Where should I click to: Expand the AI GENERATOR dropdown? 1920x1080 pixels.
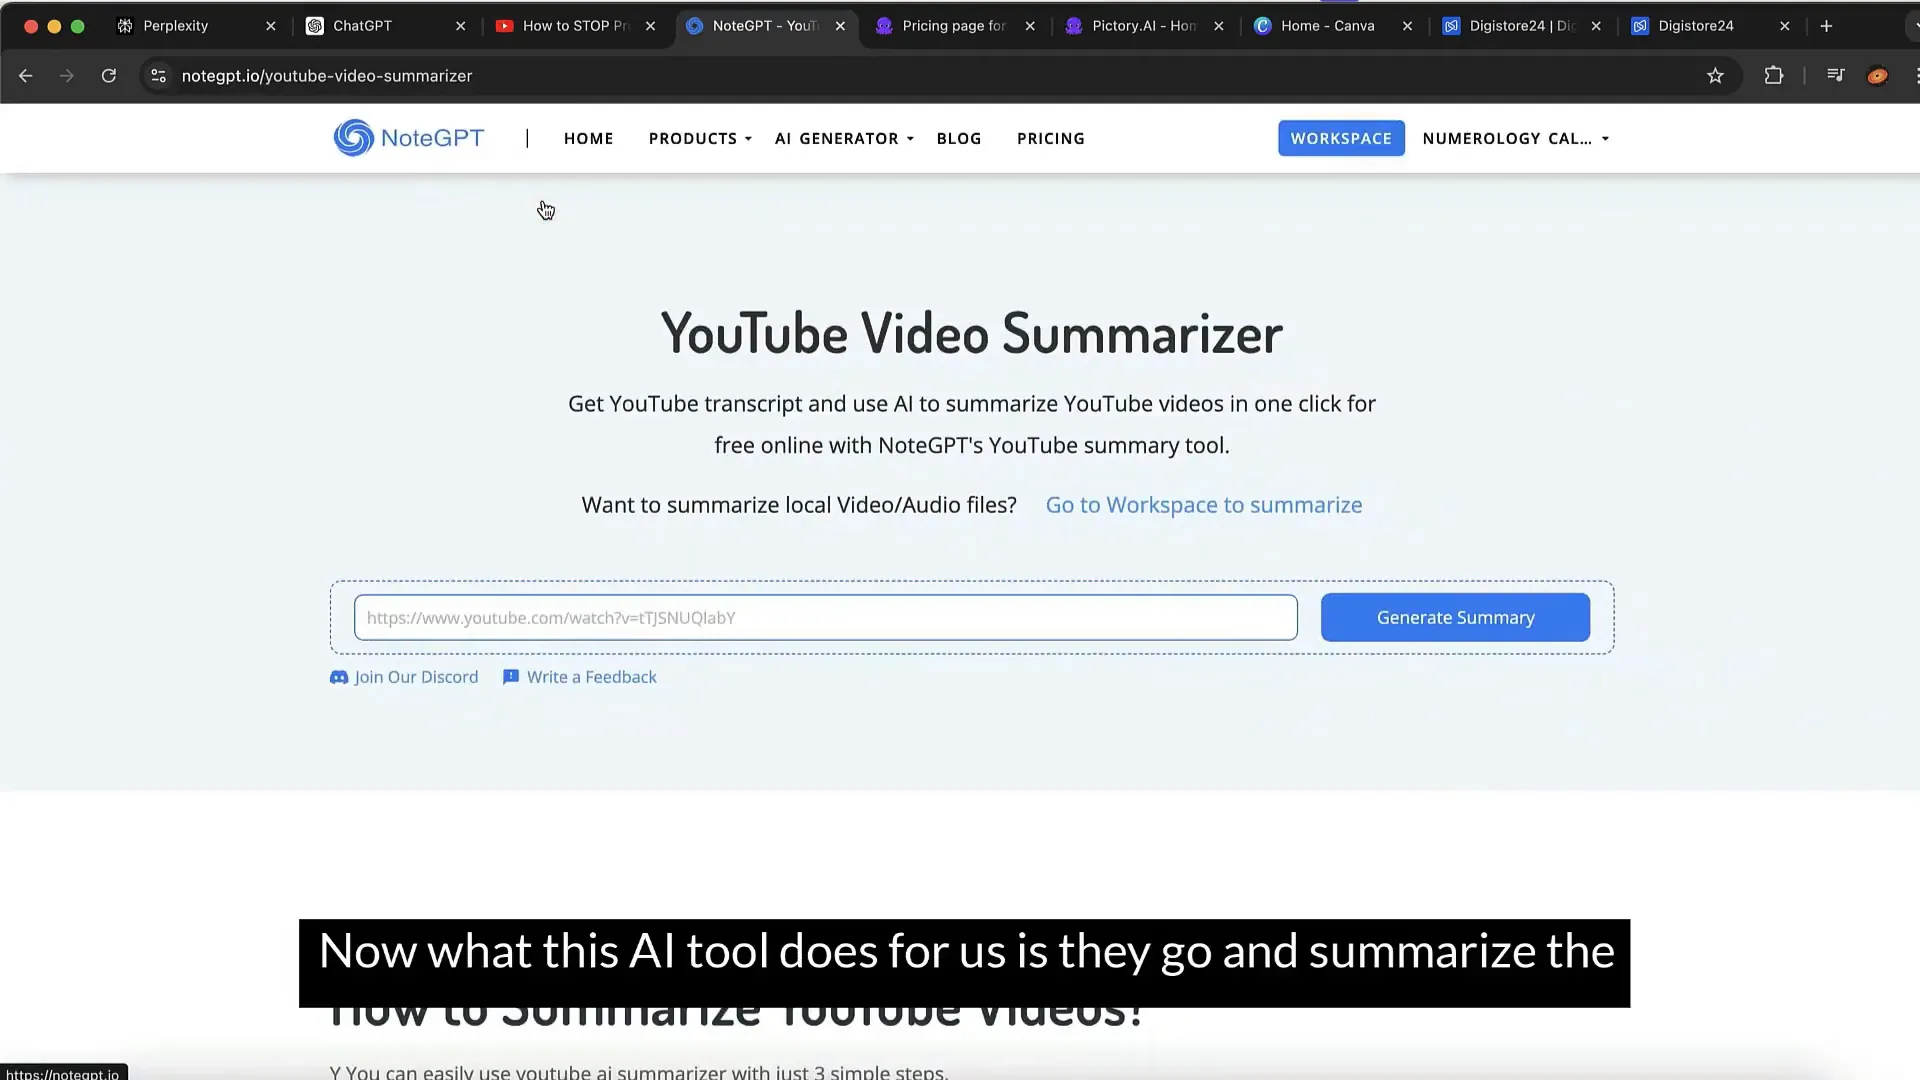844,139
